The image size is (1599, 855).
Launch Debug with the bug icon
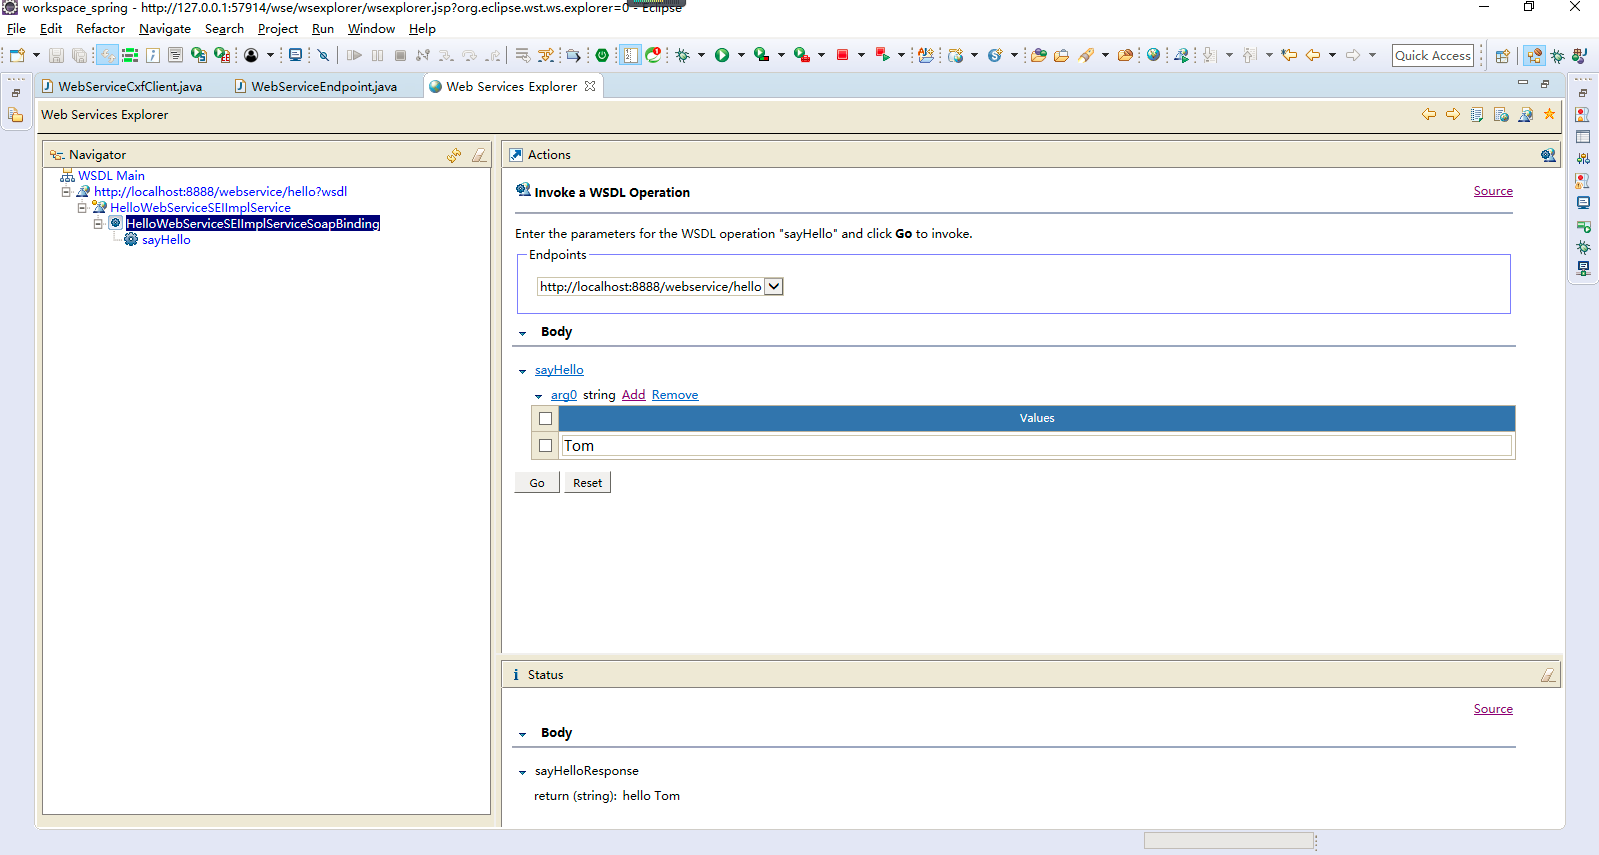point(683,55)
